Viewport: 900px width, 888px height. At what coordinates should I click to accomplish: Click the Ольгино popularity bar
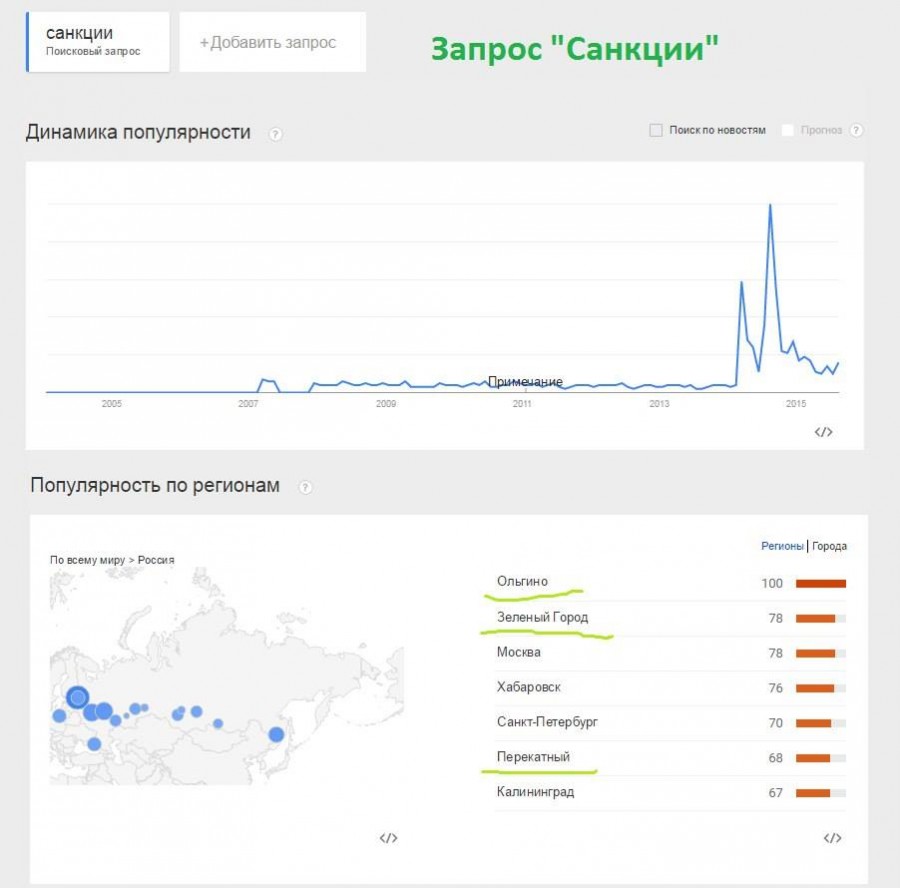[820, 583]
